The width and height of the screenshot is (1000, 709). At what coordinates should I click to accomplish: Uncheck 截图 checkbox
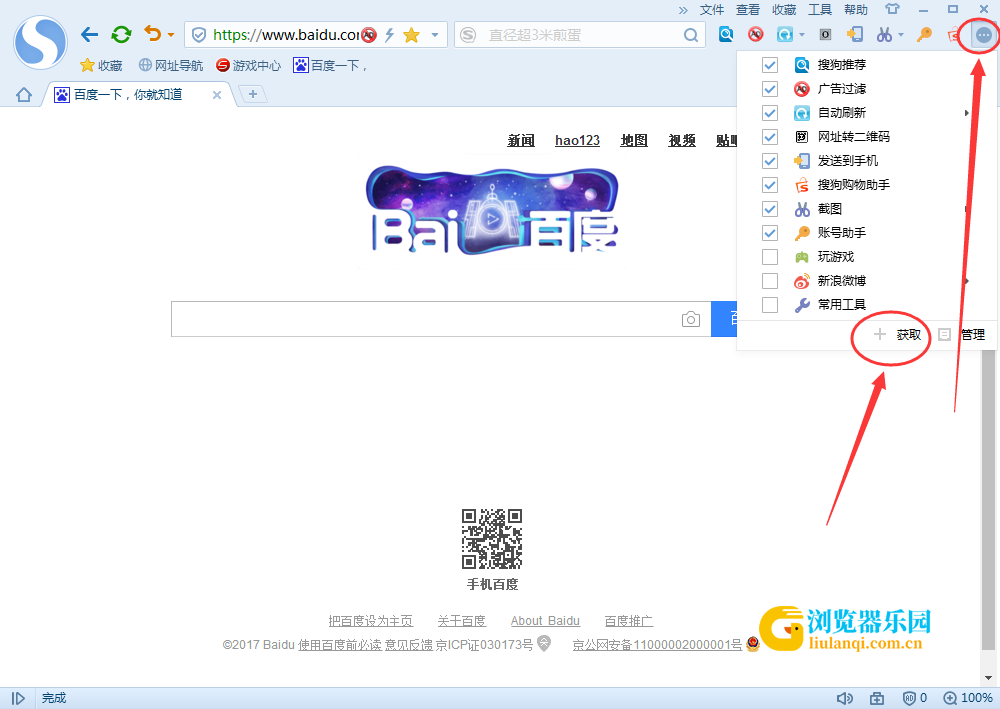[770, 208]
